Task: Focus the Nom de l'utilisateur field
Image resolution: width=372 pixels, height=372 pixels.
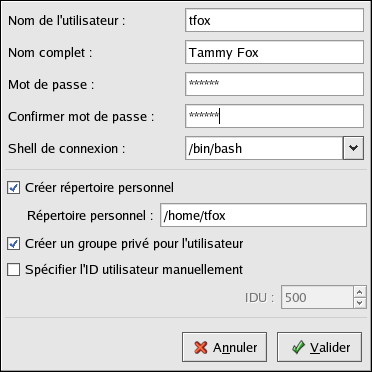Action: 274,20
